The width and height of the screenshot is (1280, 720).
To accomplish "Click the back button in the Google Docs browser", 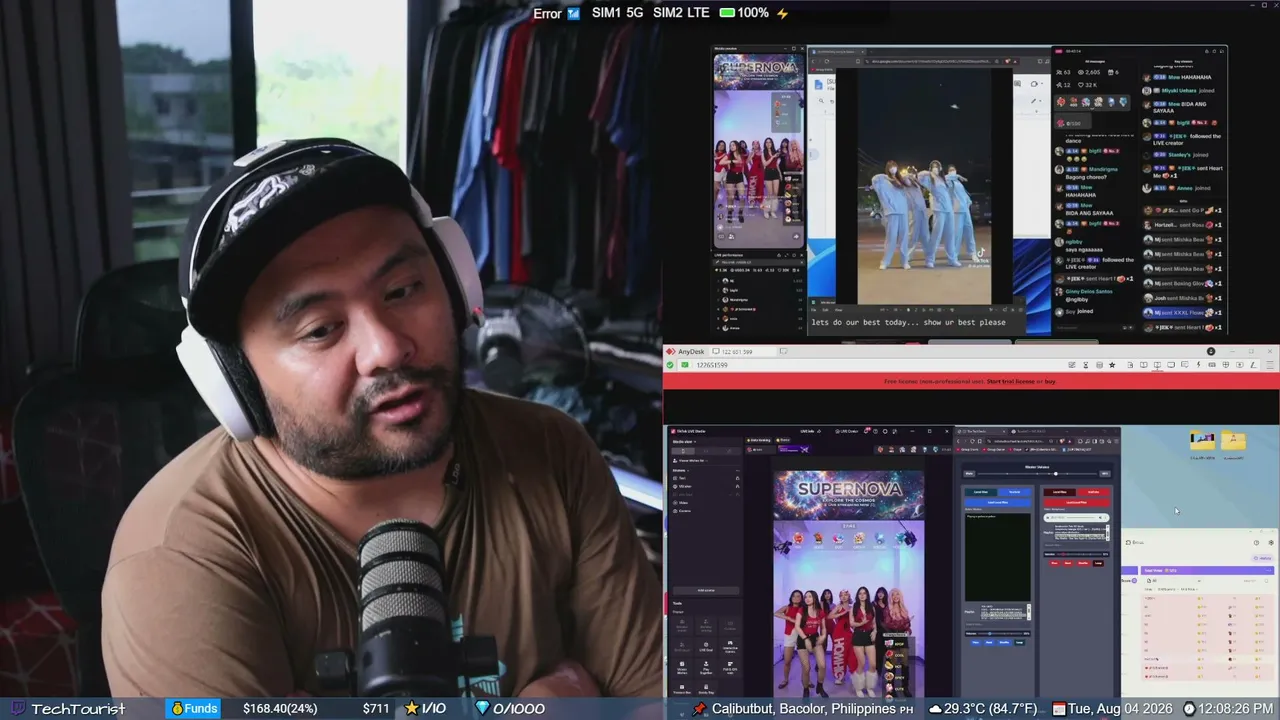I will [814, 61].
